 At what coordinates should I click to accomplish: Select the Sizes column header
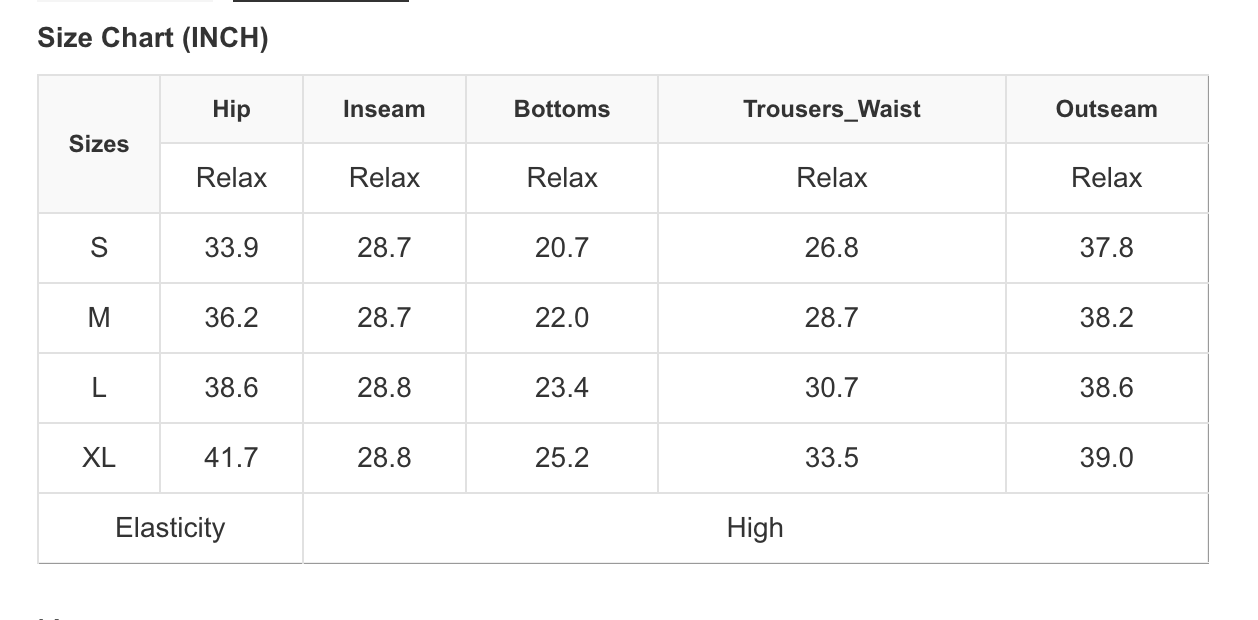click(x=99, y=144)
